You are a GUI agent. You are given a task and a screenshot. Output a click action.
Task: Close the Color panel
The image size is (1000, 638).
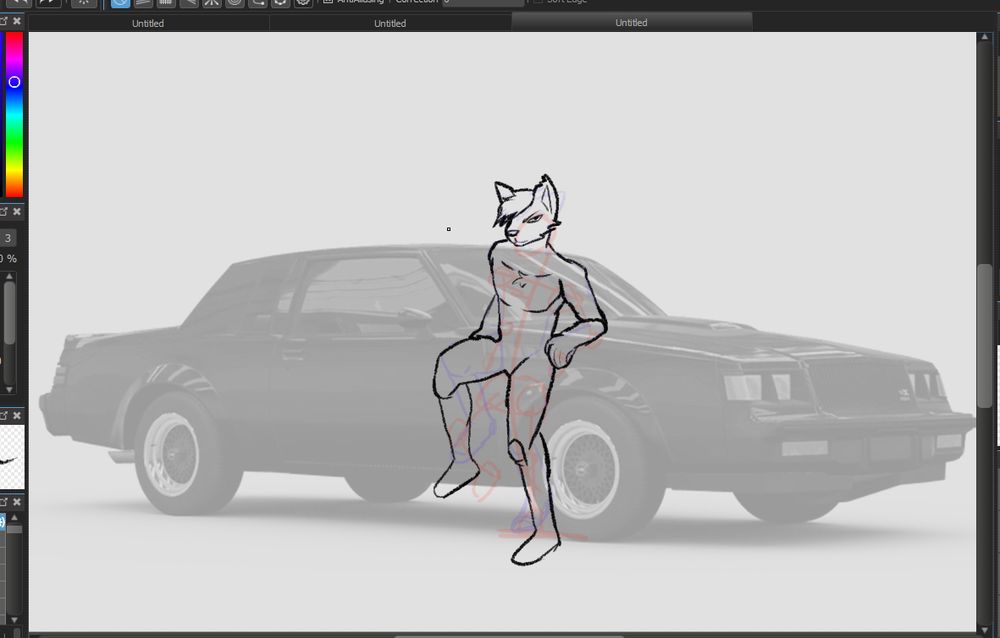(17, 21)
